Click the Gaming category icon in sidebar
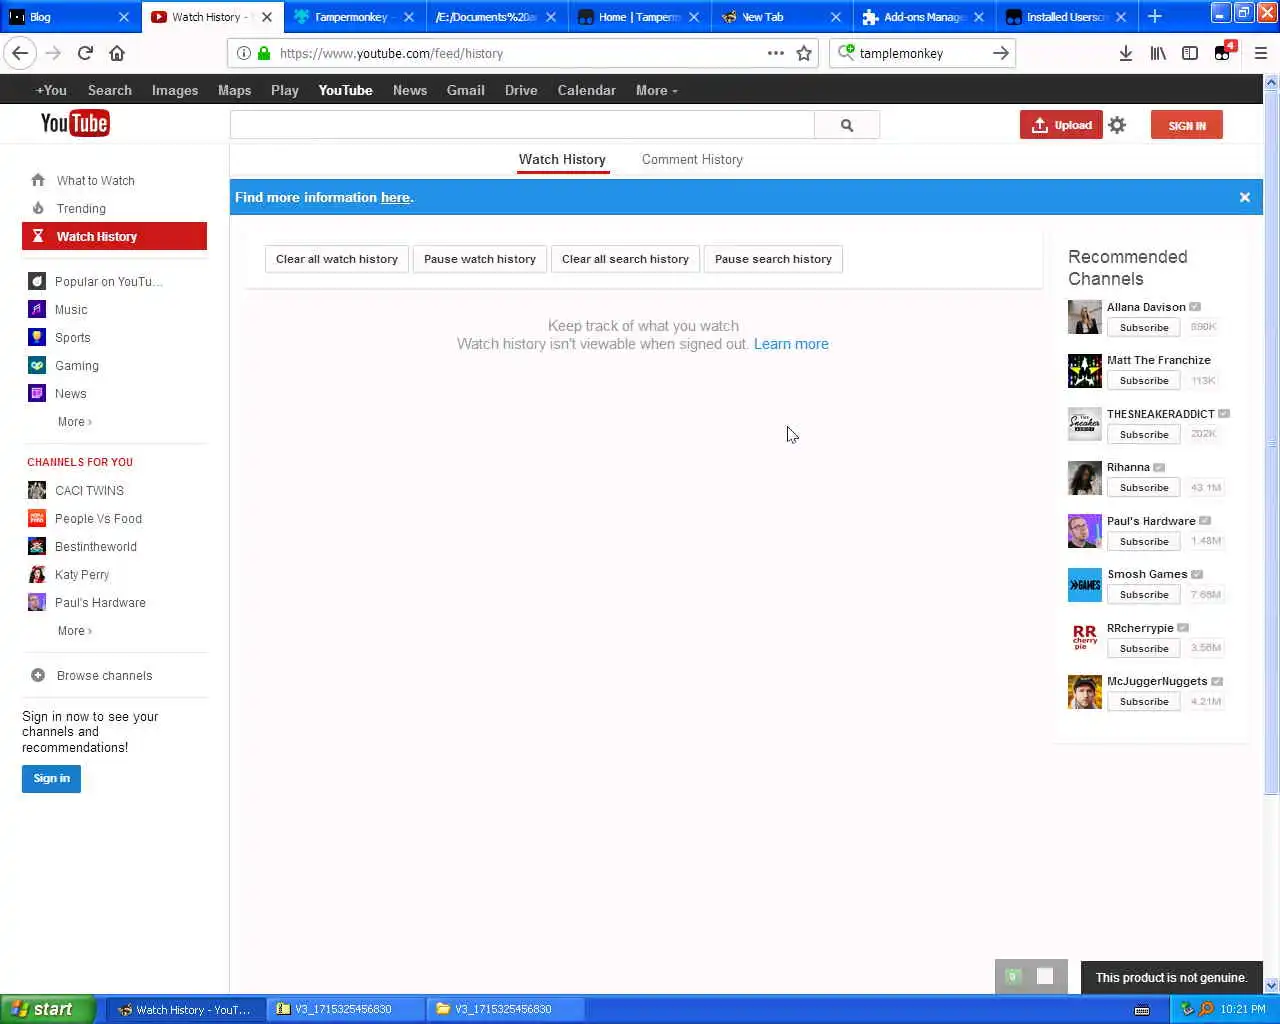Image resolution: width=1280 pixels, height=1024 pixels. pyautogui.click(x=37, y=365)
